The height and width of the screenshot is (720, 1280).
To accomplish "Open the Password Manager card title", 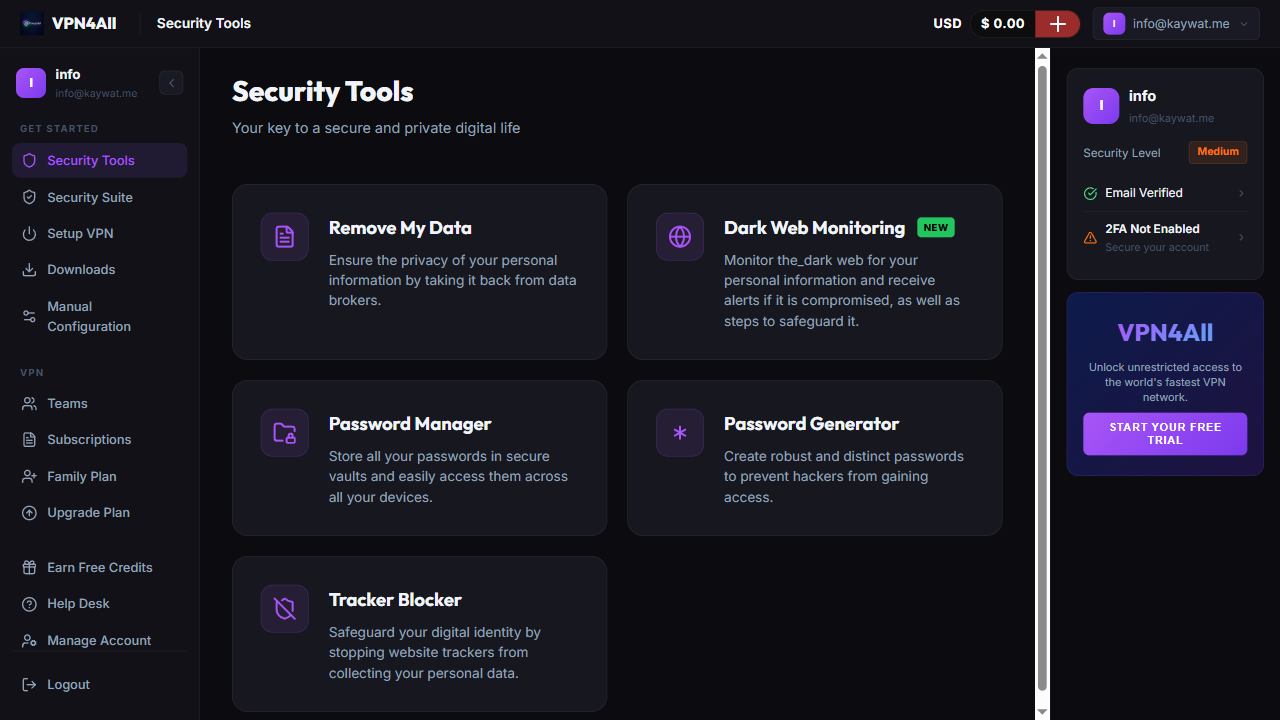I will [410, 424].
